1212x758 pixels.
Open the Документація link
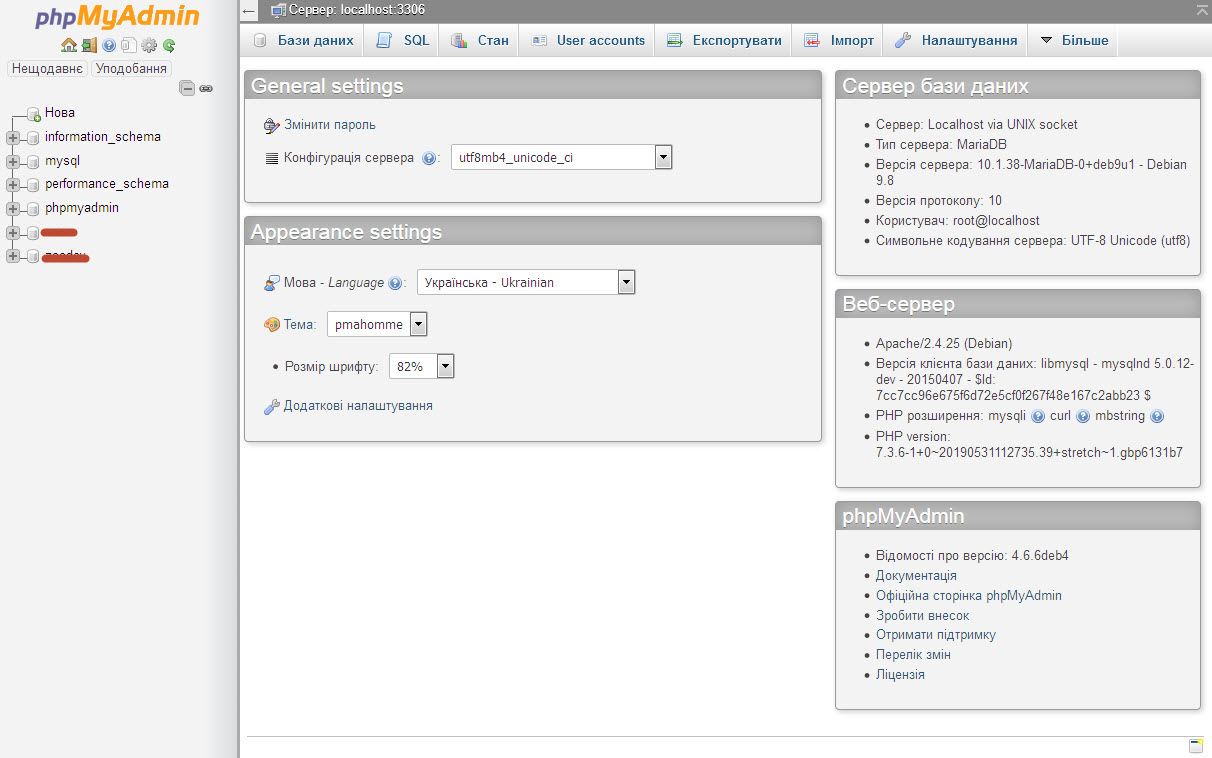click(916, 576)
